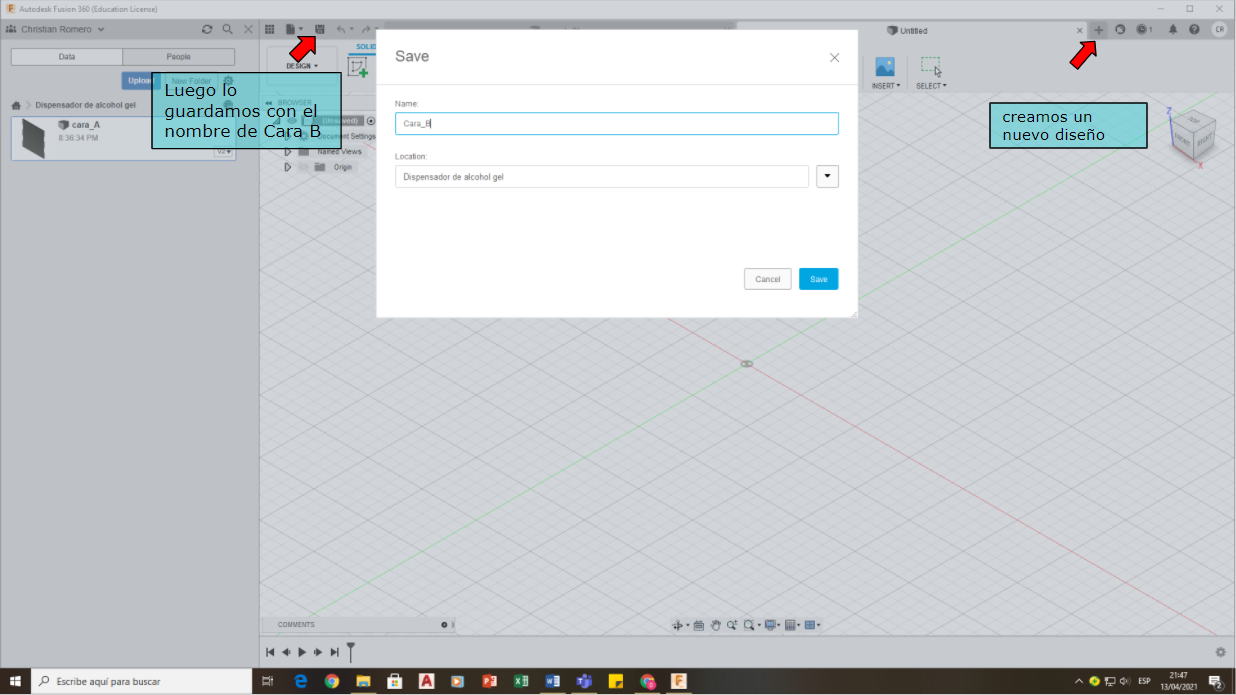Open Microsoft Teams from the taskbar
This screenshot has height=695, width=1236.
[x=584, y=681]
